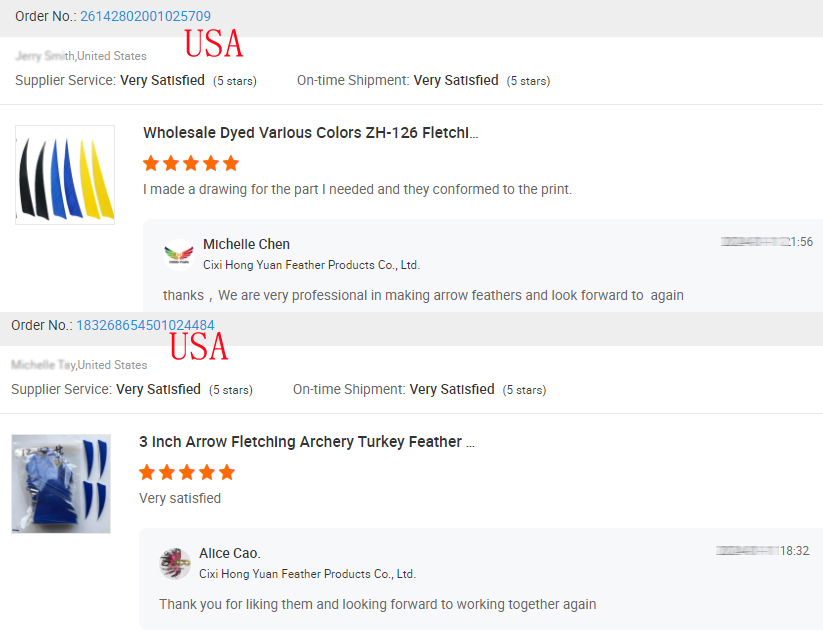The height and width of the screenshot is (636, 823).
Task: Click Alice Cao's avatar icon
Action: pos(175,563)
